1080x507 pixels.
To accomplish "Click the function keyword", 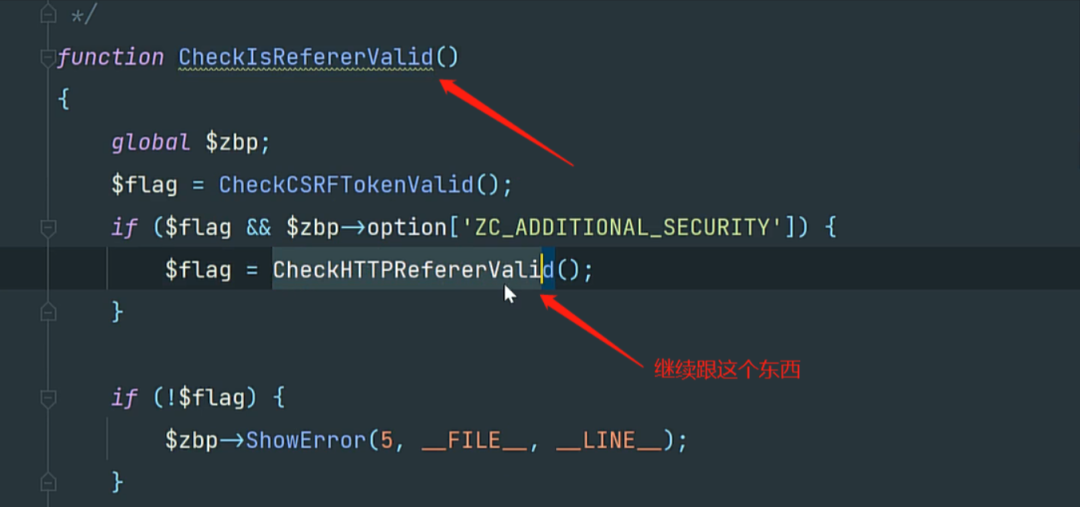I will click(x=110, y=57).
